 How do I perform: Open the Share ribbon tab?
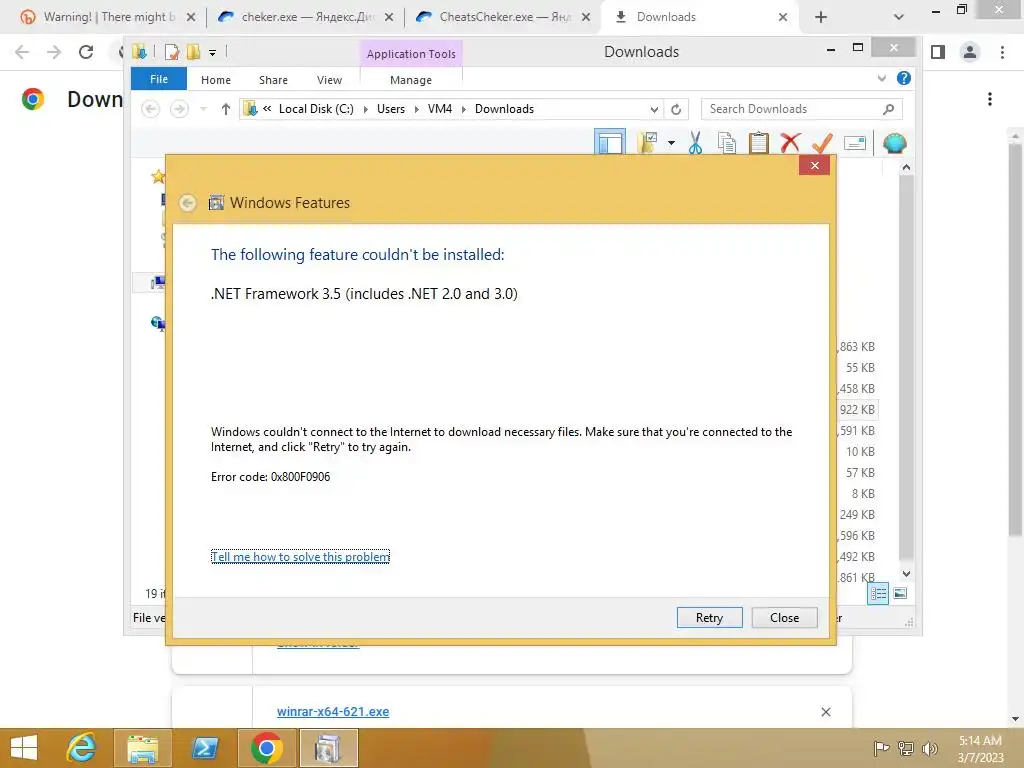click(273, 80)
